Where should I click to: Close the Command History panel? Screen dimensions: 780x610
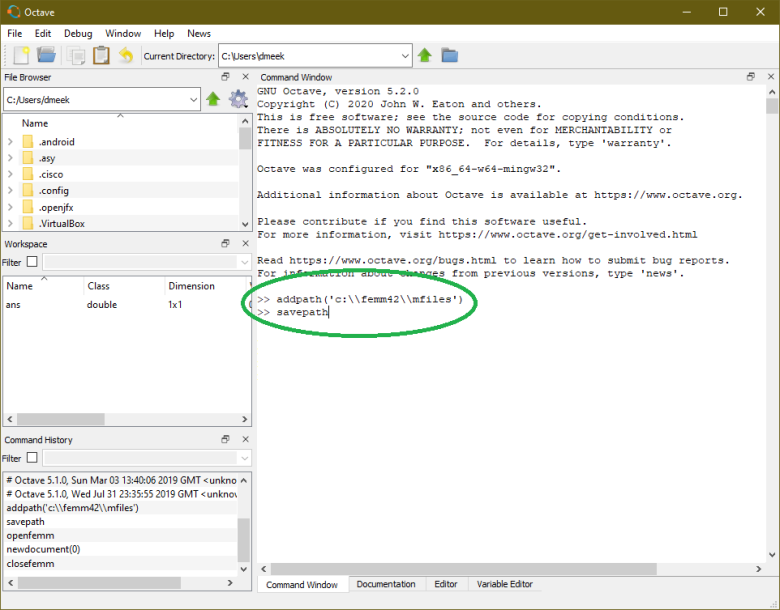click(245, 439)
